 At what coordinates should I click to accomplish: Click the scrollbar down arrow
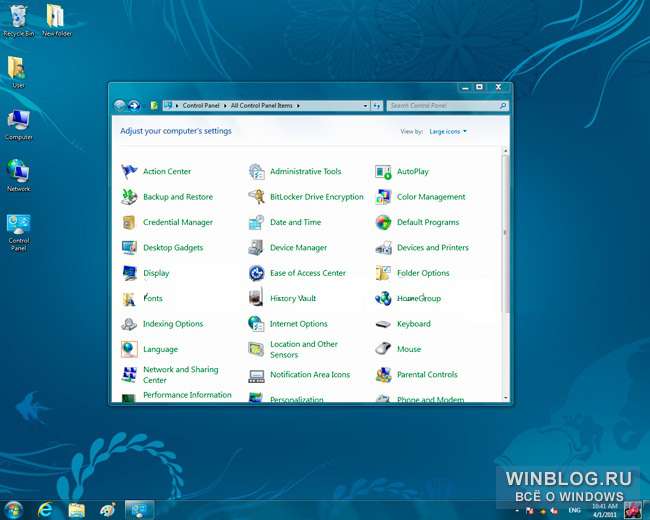point(505,398)
